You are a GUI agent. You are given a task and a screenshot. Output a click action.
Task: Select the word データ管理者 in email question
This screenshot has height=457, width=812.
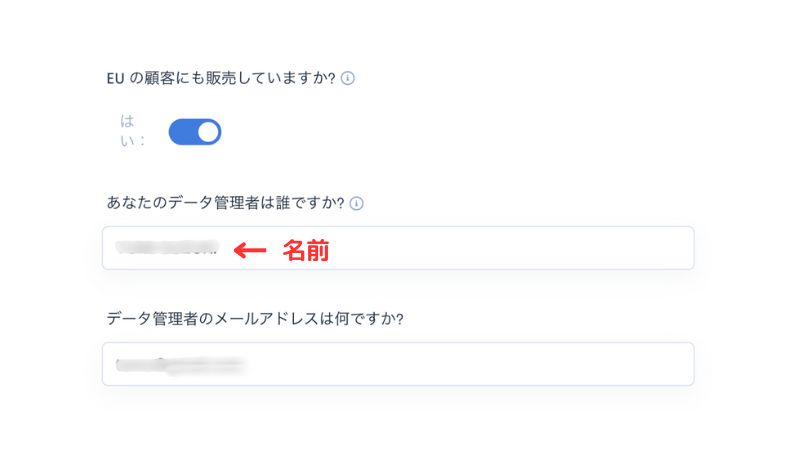(152, 318)
